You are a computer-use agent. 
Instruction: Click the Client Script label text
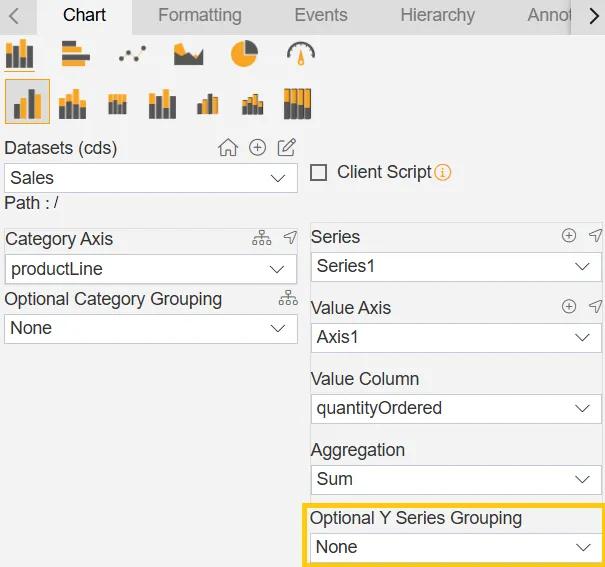click(x=384, y=172)
